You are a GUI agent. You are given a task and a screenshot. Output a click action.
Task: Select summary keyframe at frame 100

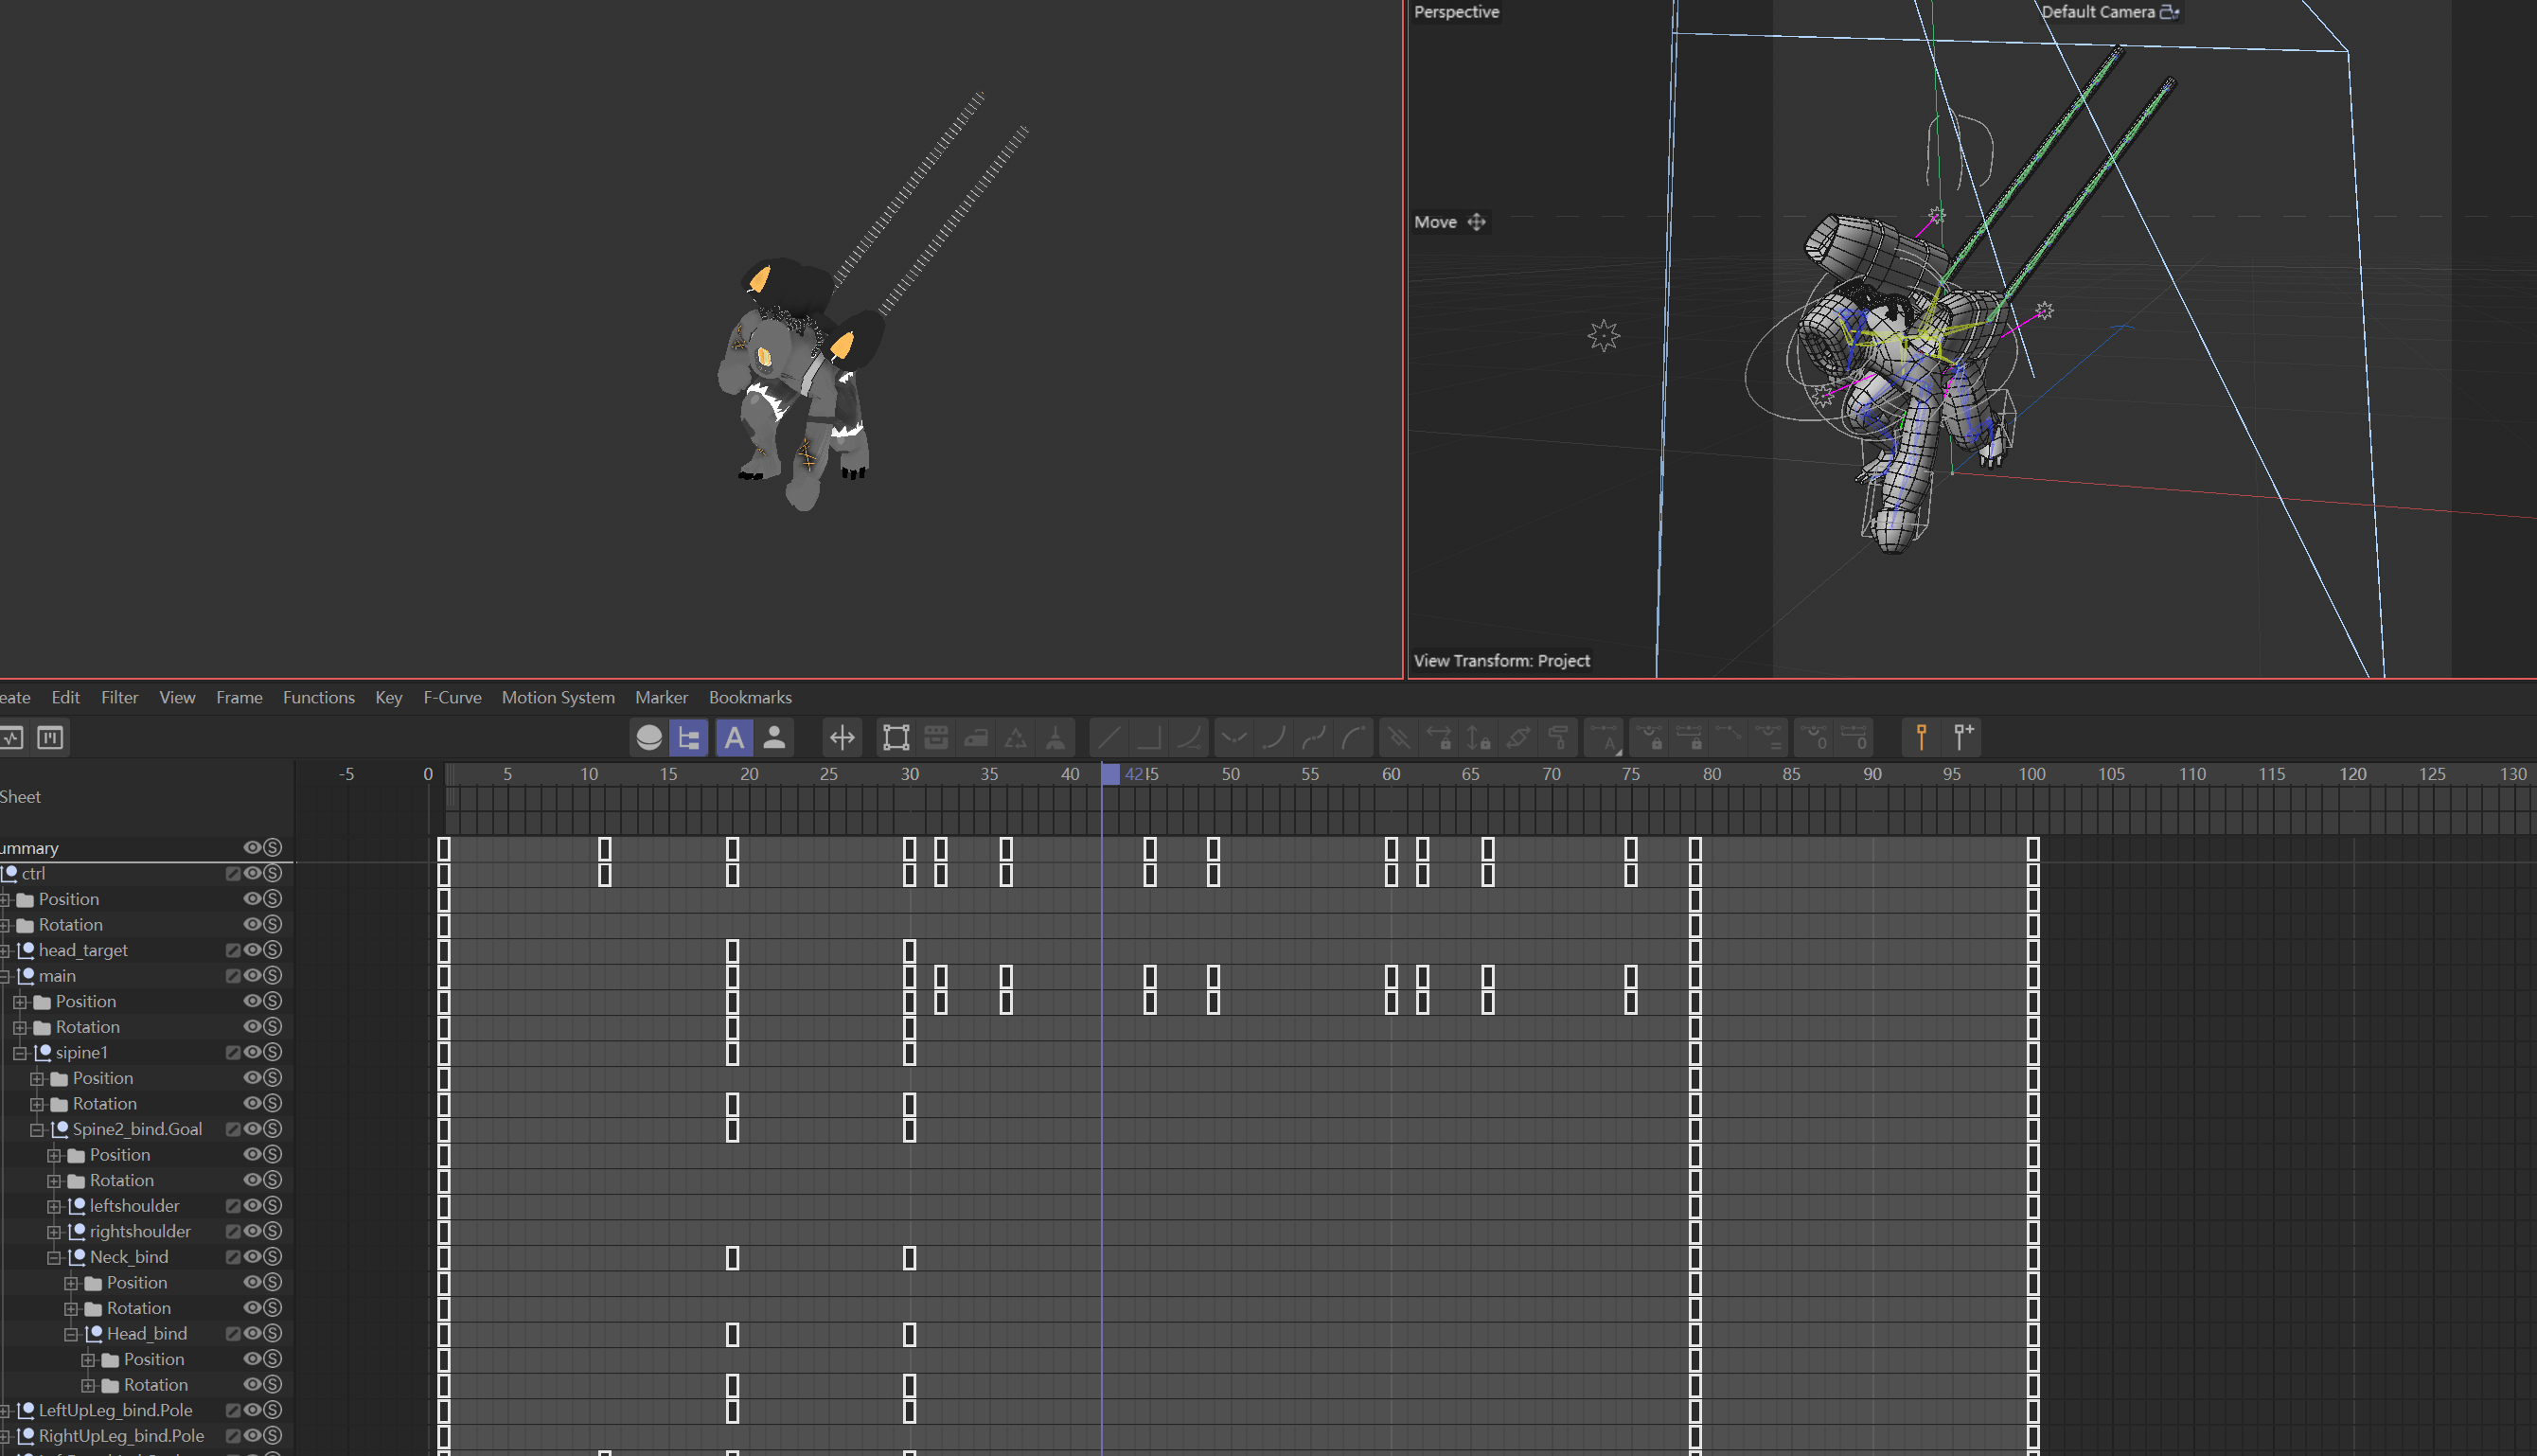[2033, 849]
